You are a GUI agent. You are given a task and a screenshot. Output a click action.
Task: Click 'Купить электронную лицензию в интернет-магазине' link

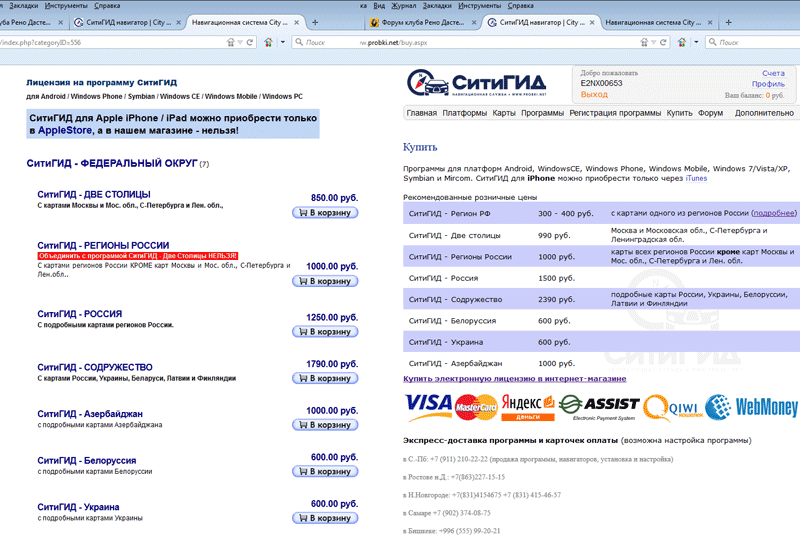(x=514, y=379)
